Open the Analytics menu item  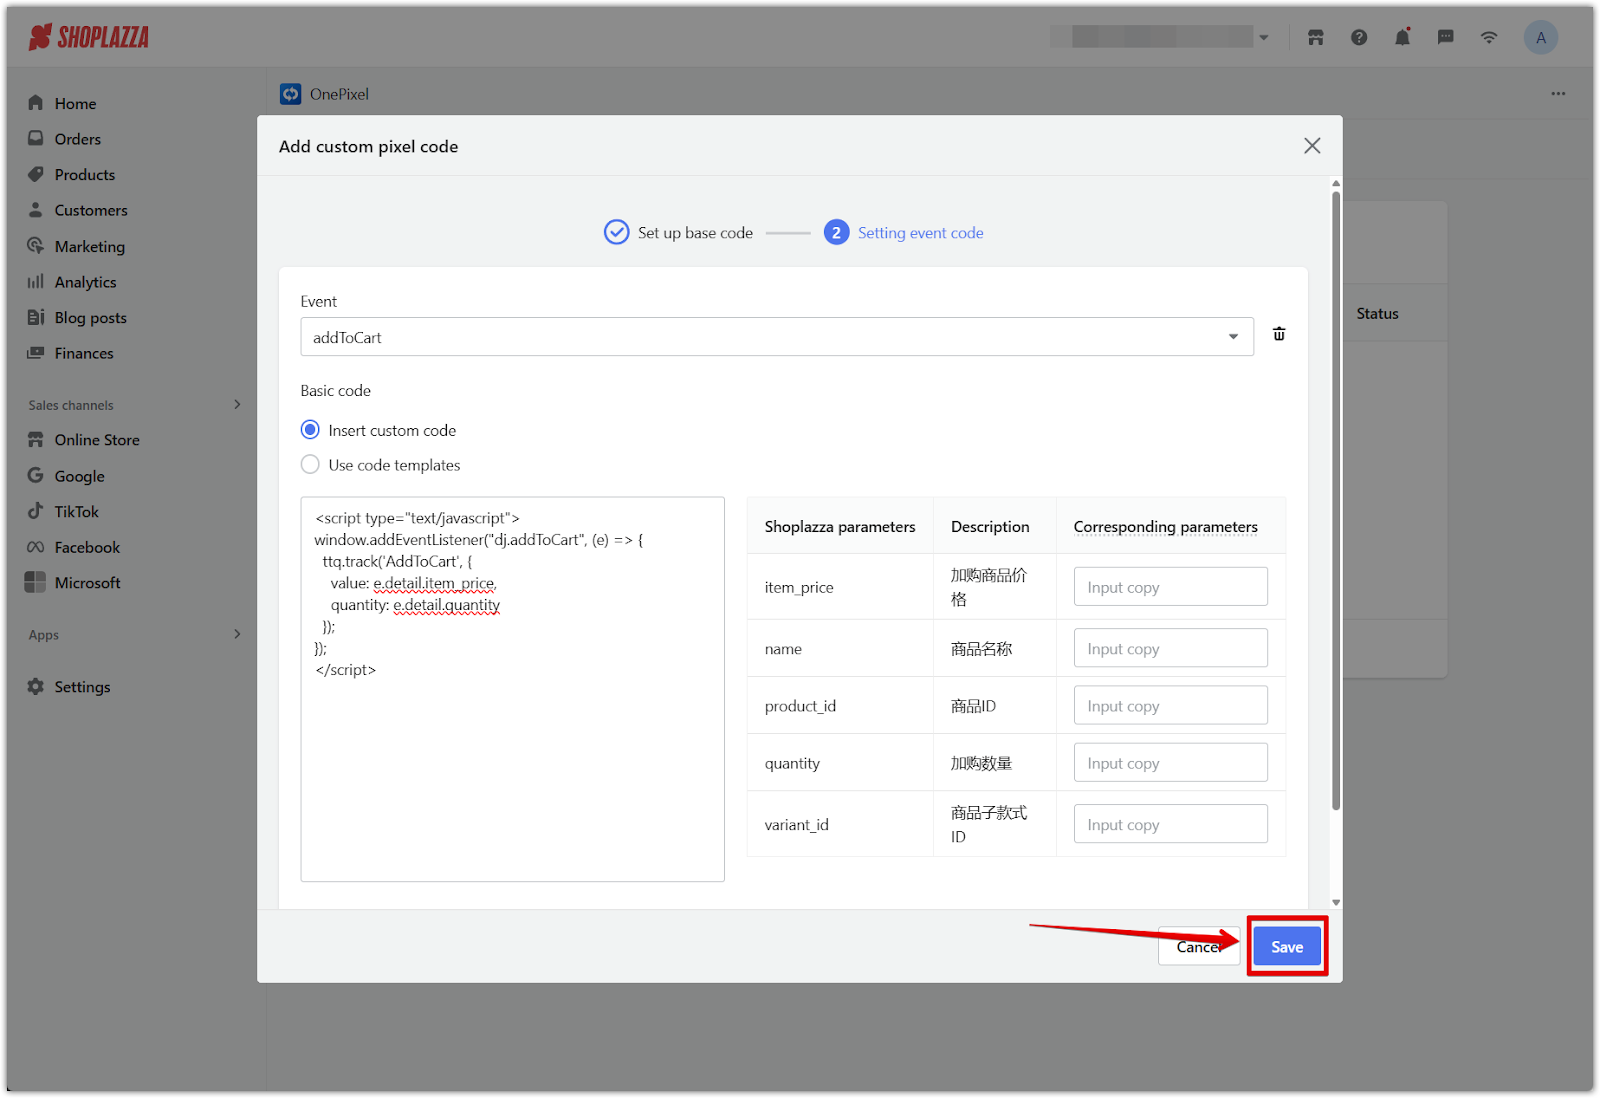(x=85, y=282)
